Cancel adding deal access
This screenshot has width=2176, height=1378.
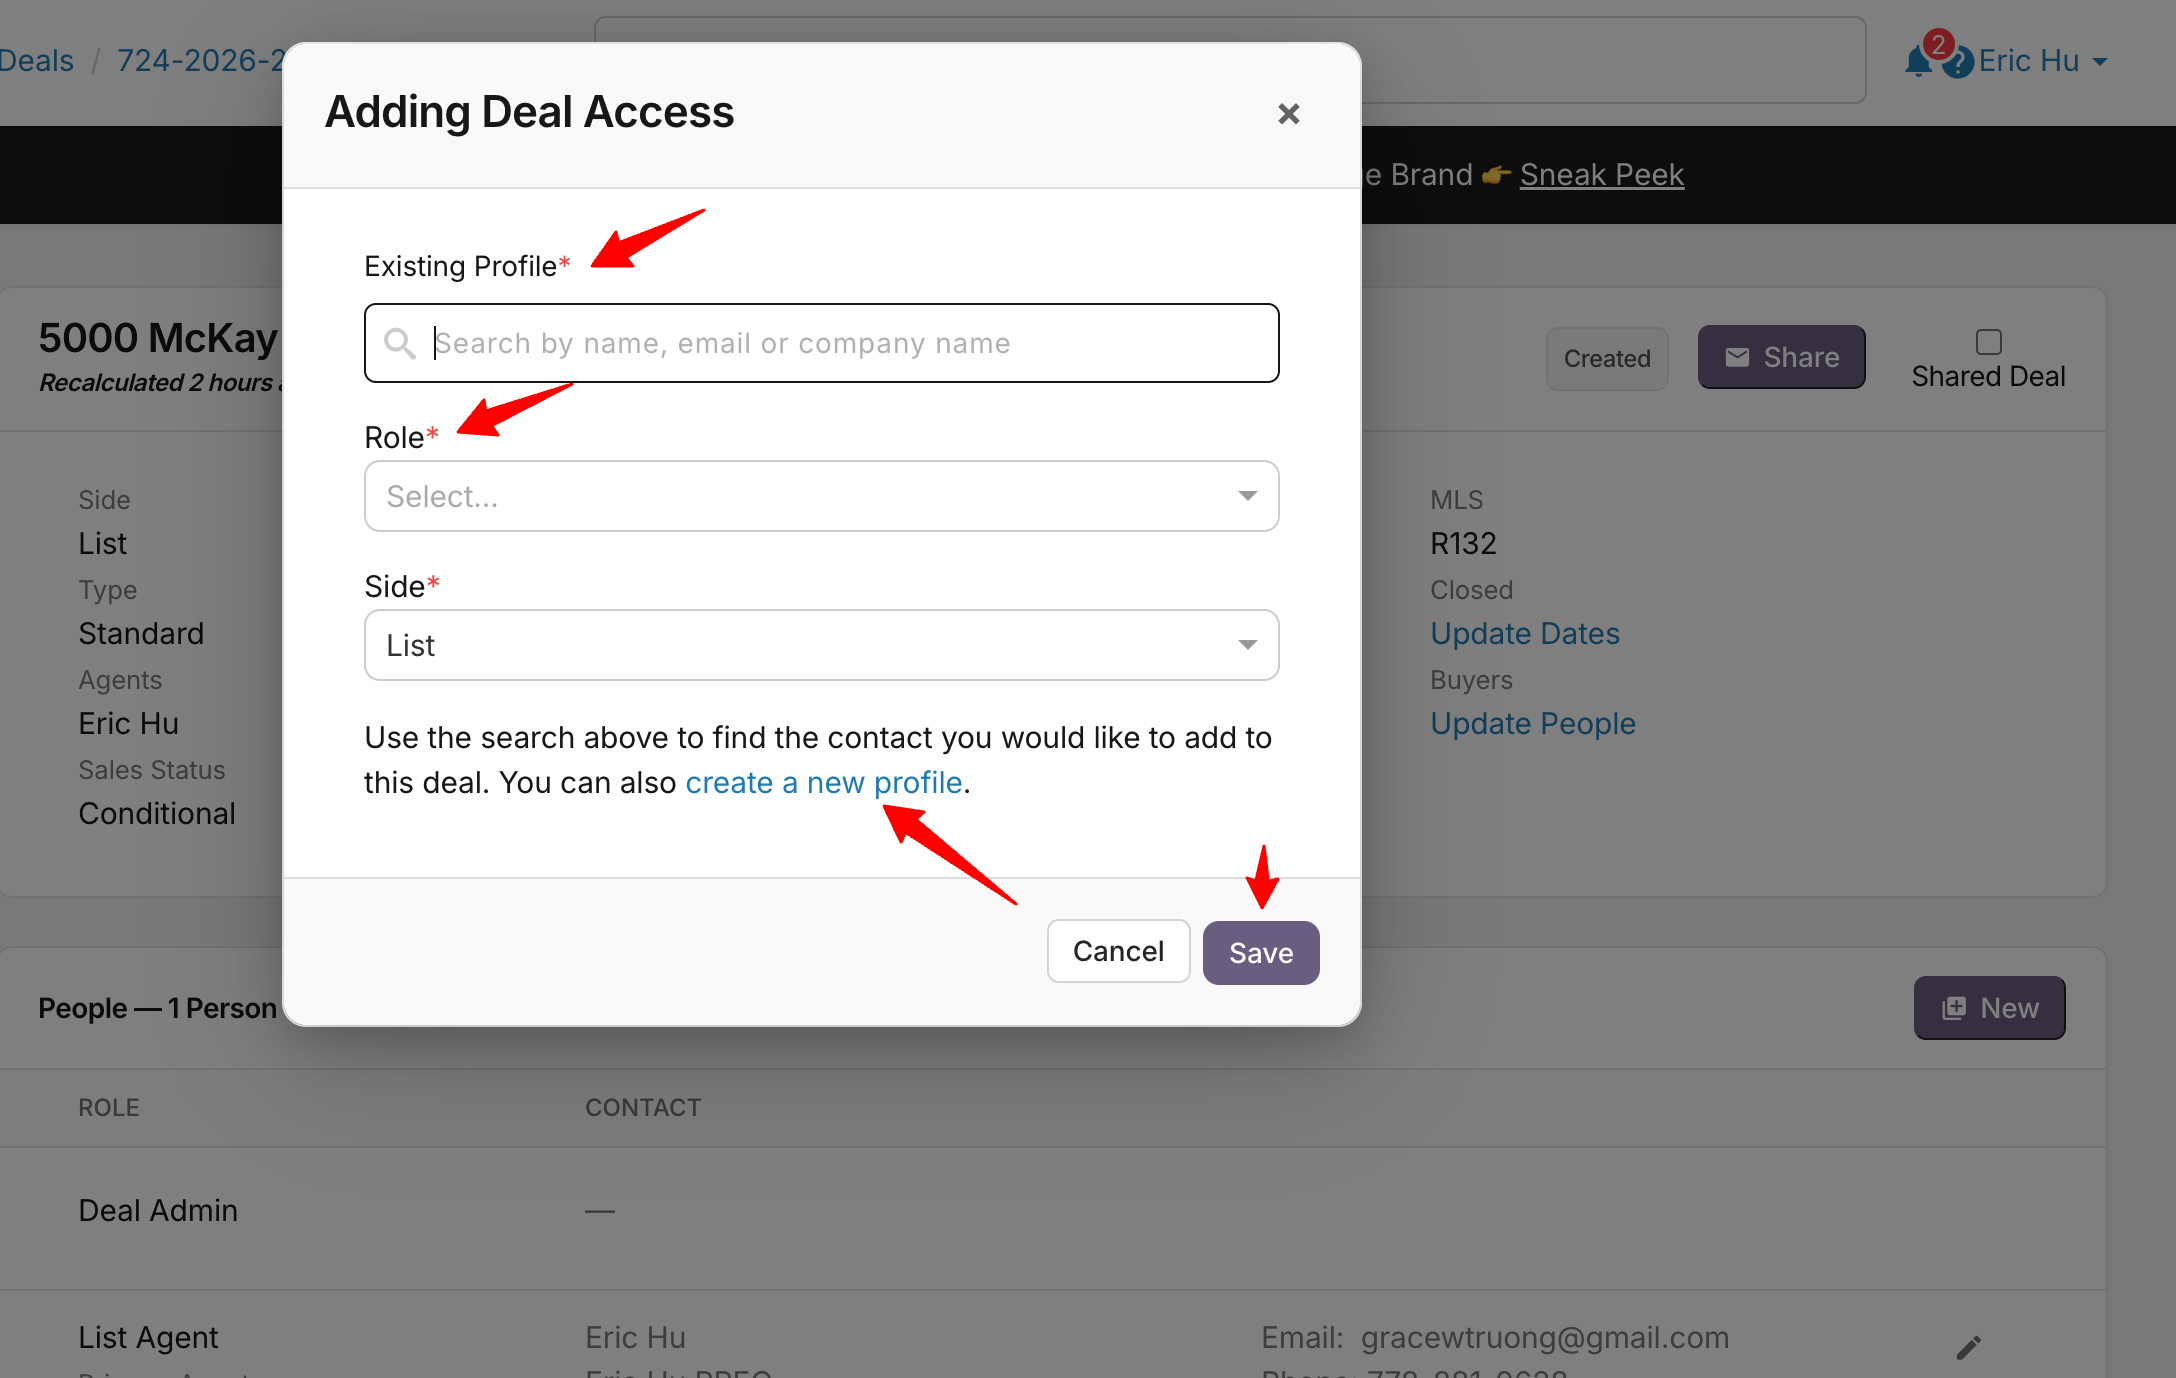1117,951
